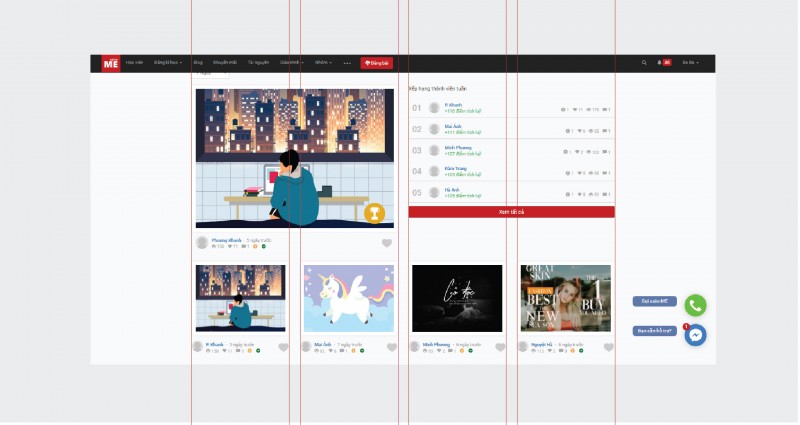This screenshot has height=425, width=800.
Task: Open the sort dropdown above featured image
Action: click(x=211, y=74)
